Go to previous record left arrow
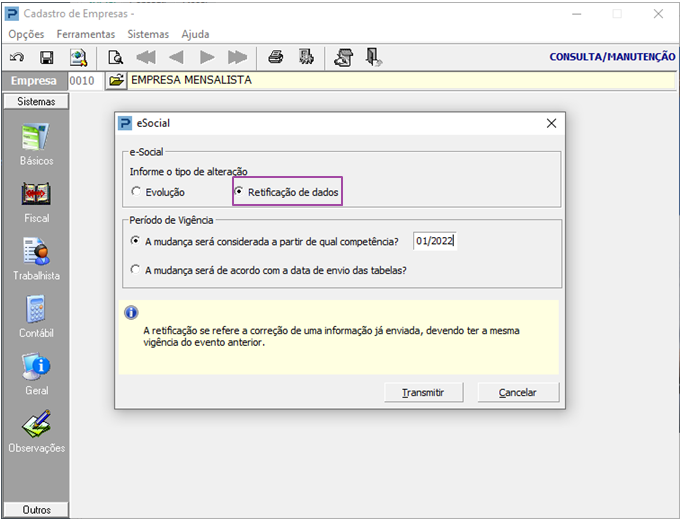Image resolution: width=684 pixels, height=523 pixels. (x=176, y=57)
